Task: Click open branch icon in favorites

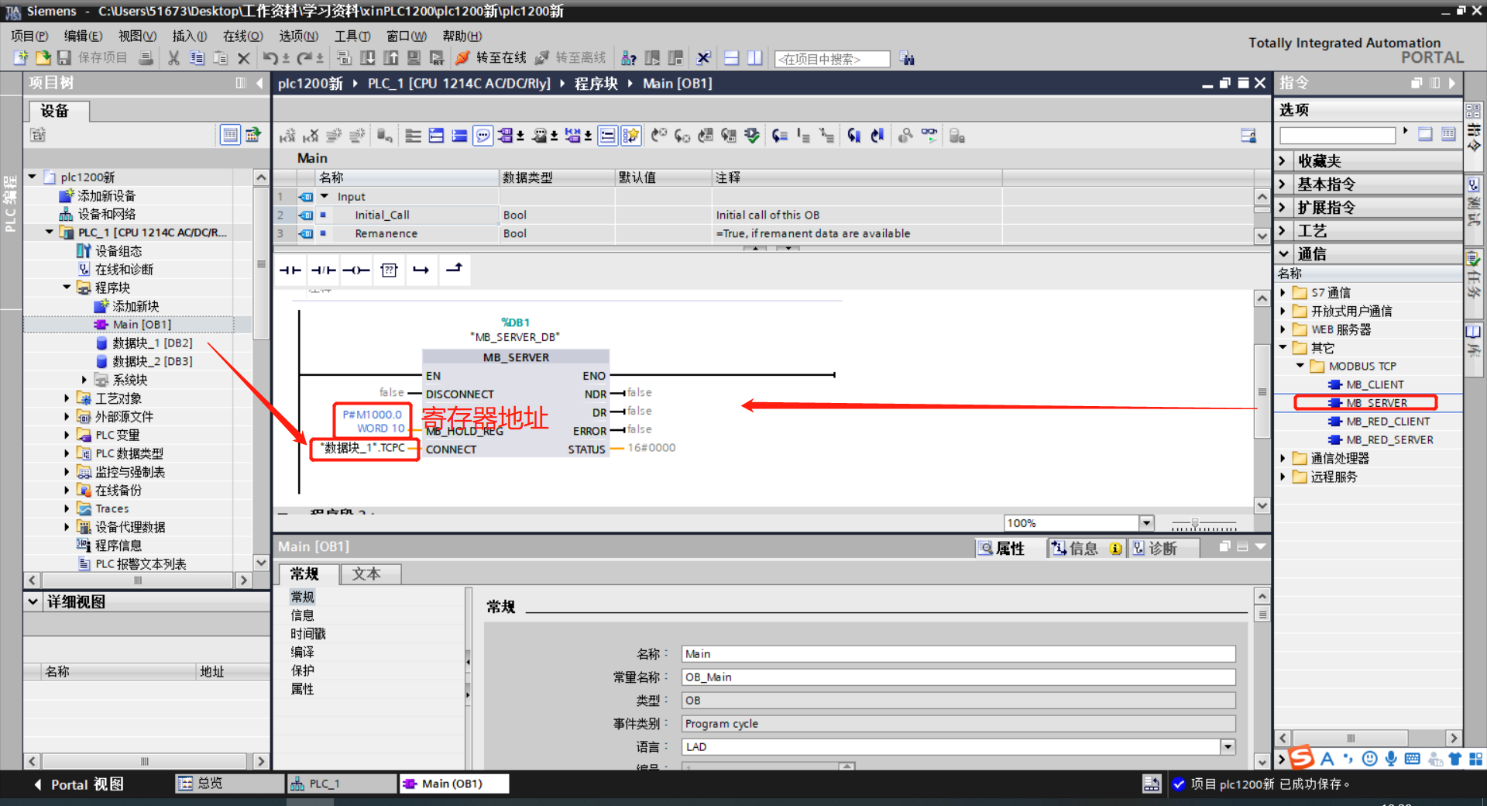Action: point(421,270)
